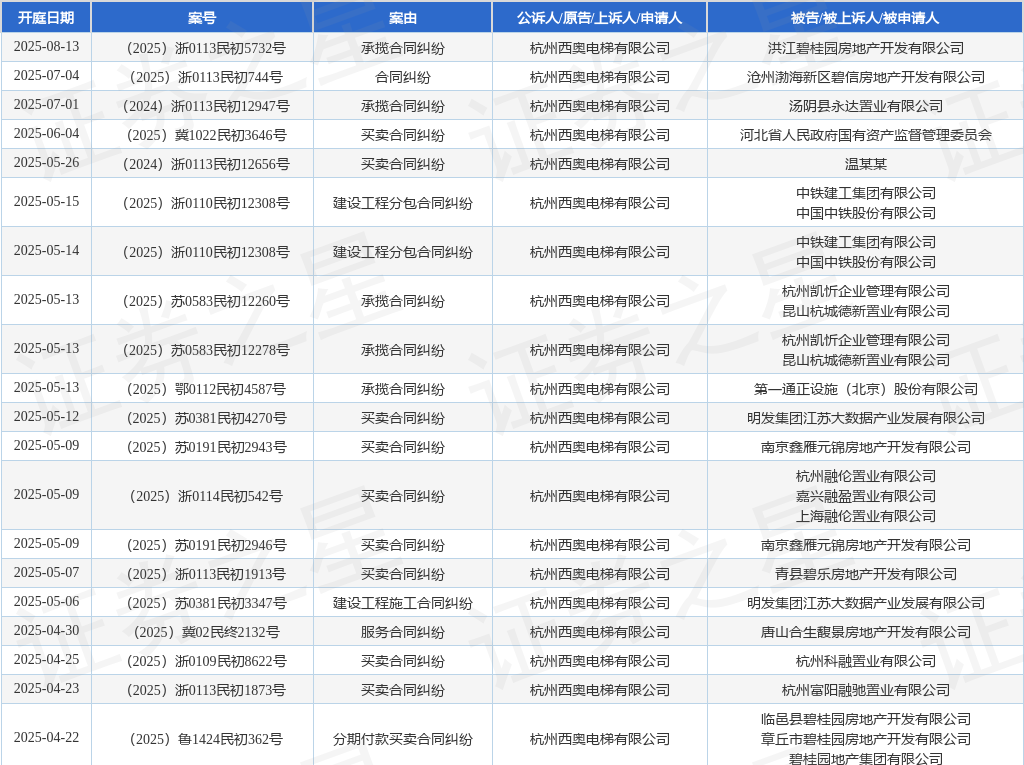Viewport: 1024px width, 765px height.
Task: Select case number (2025)苏0191民初2946号
Action: 206,545
